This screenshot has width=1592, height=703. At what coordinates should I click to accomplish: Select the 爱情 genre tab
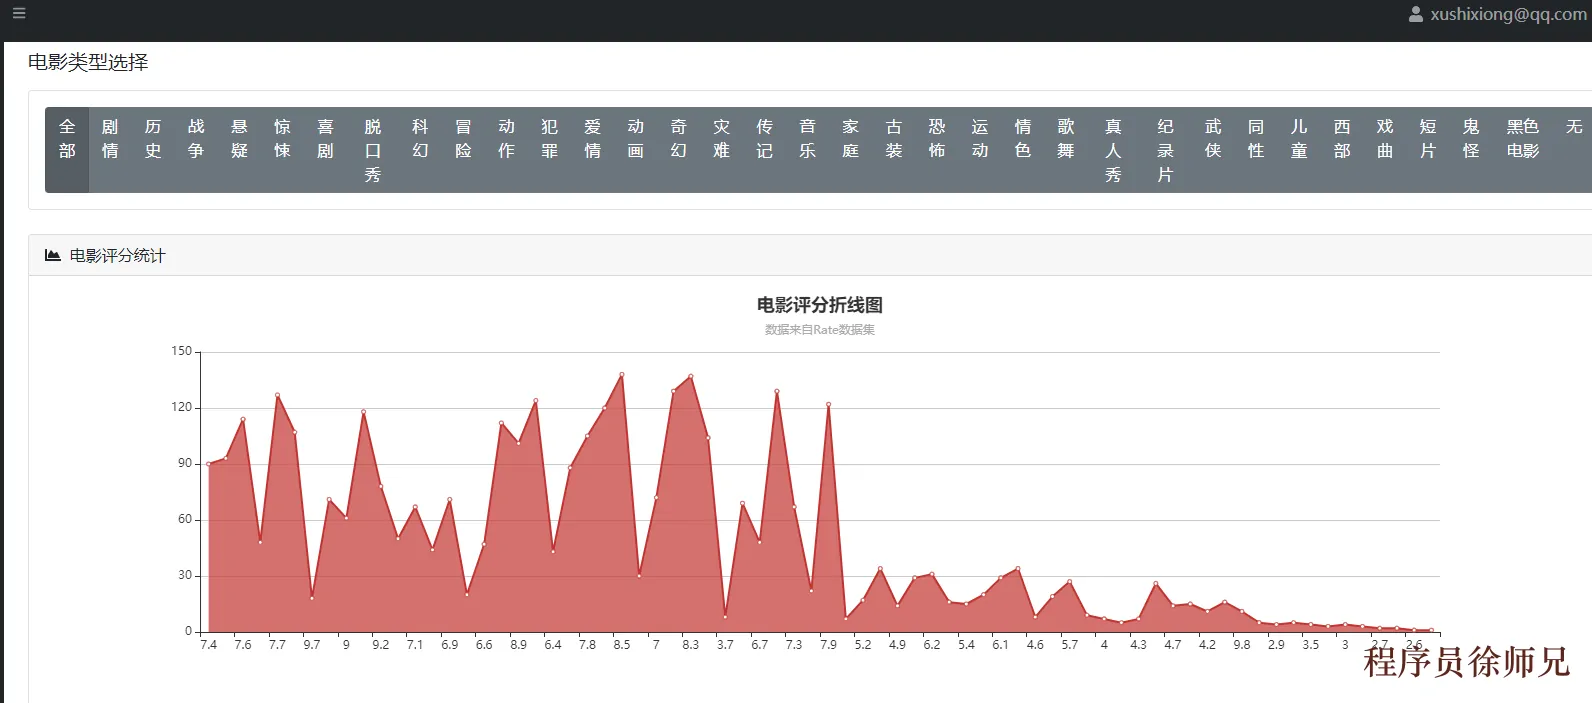pyautogui.click(x=592, y=150)
